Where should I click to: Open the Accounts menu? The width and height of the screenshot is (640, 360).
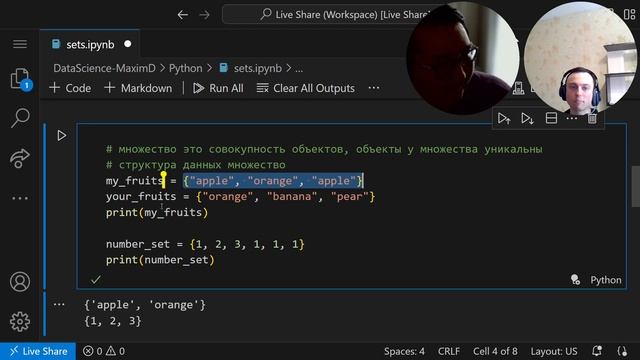[x=20, y=282]
